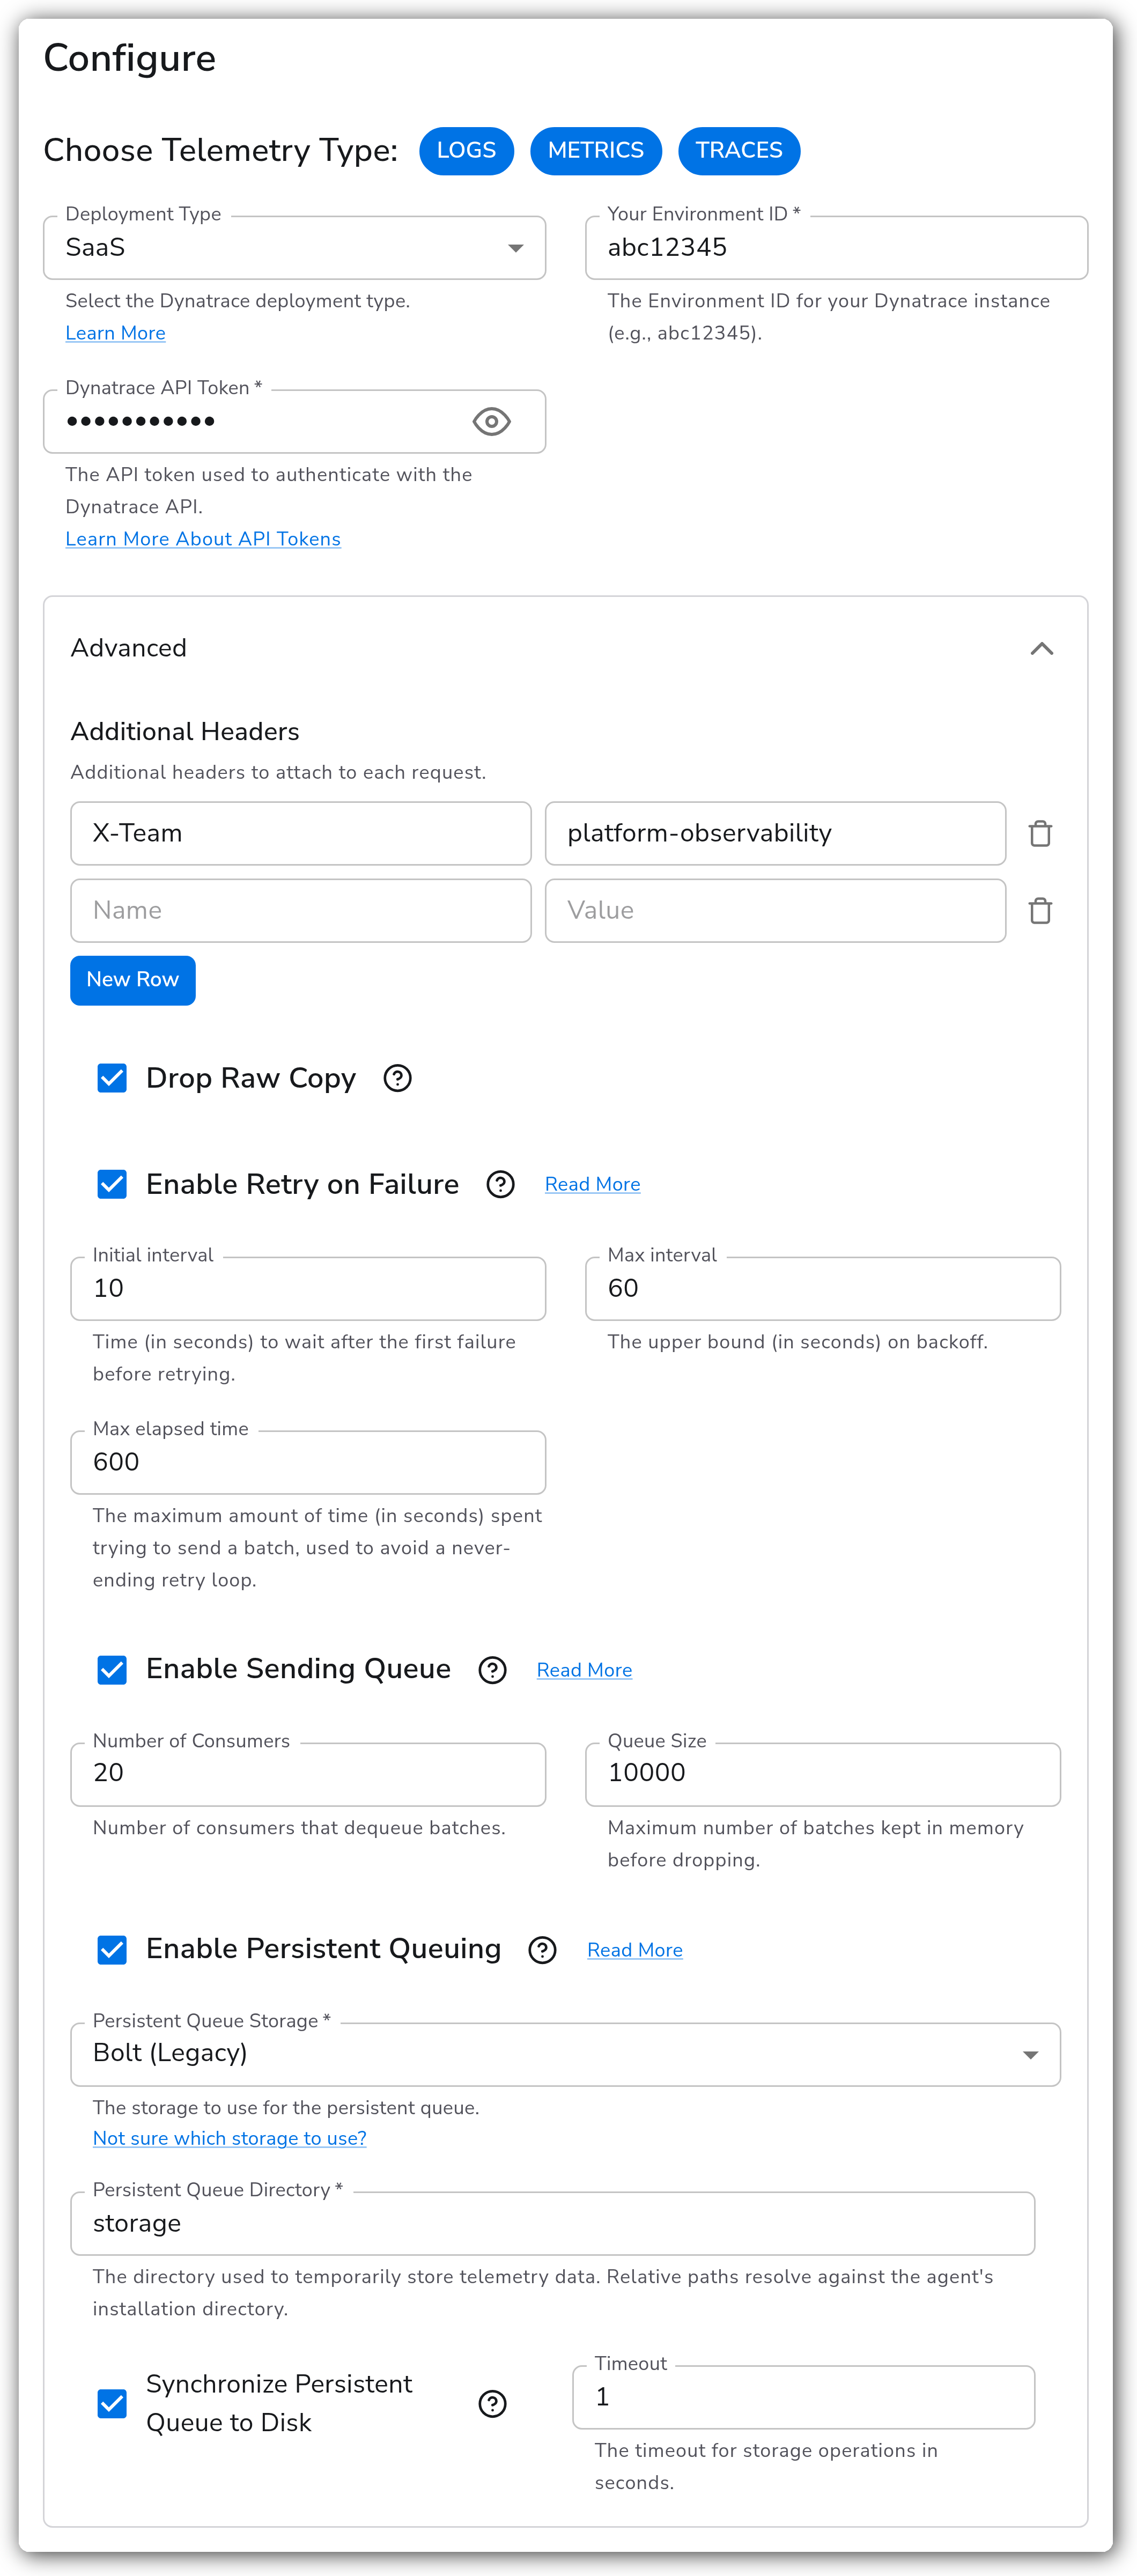This screenshot has width=1137, height=2576.
Task: Open help icon for Persistent Queuing
Action: (542, 1950)
